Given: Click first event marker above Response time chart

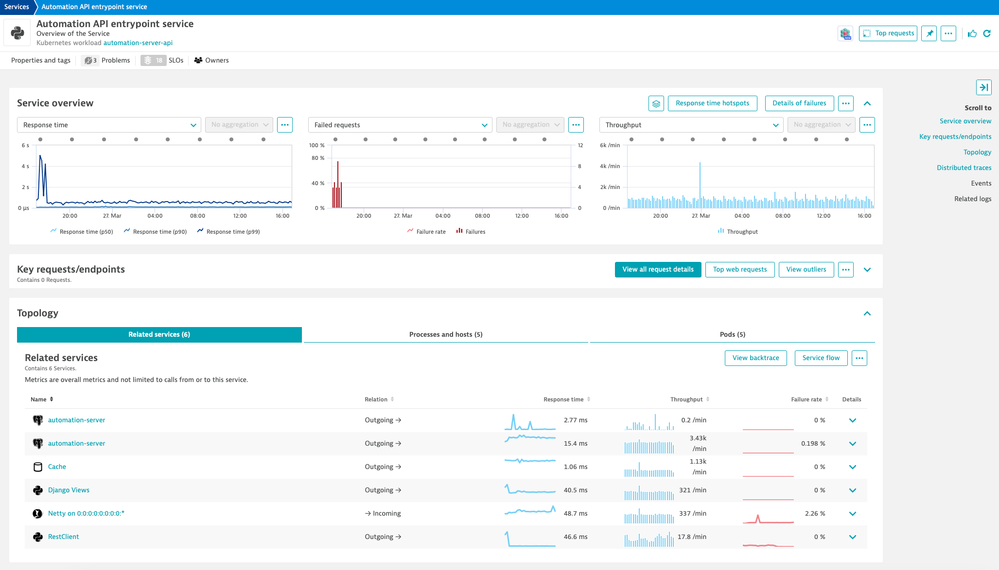Looking at the screenshot, I should pos(42,139).
